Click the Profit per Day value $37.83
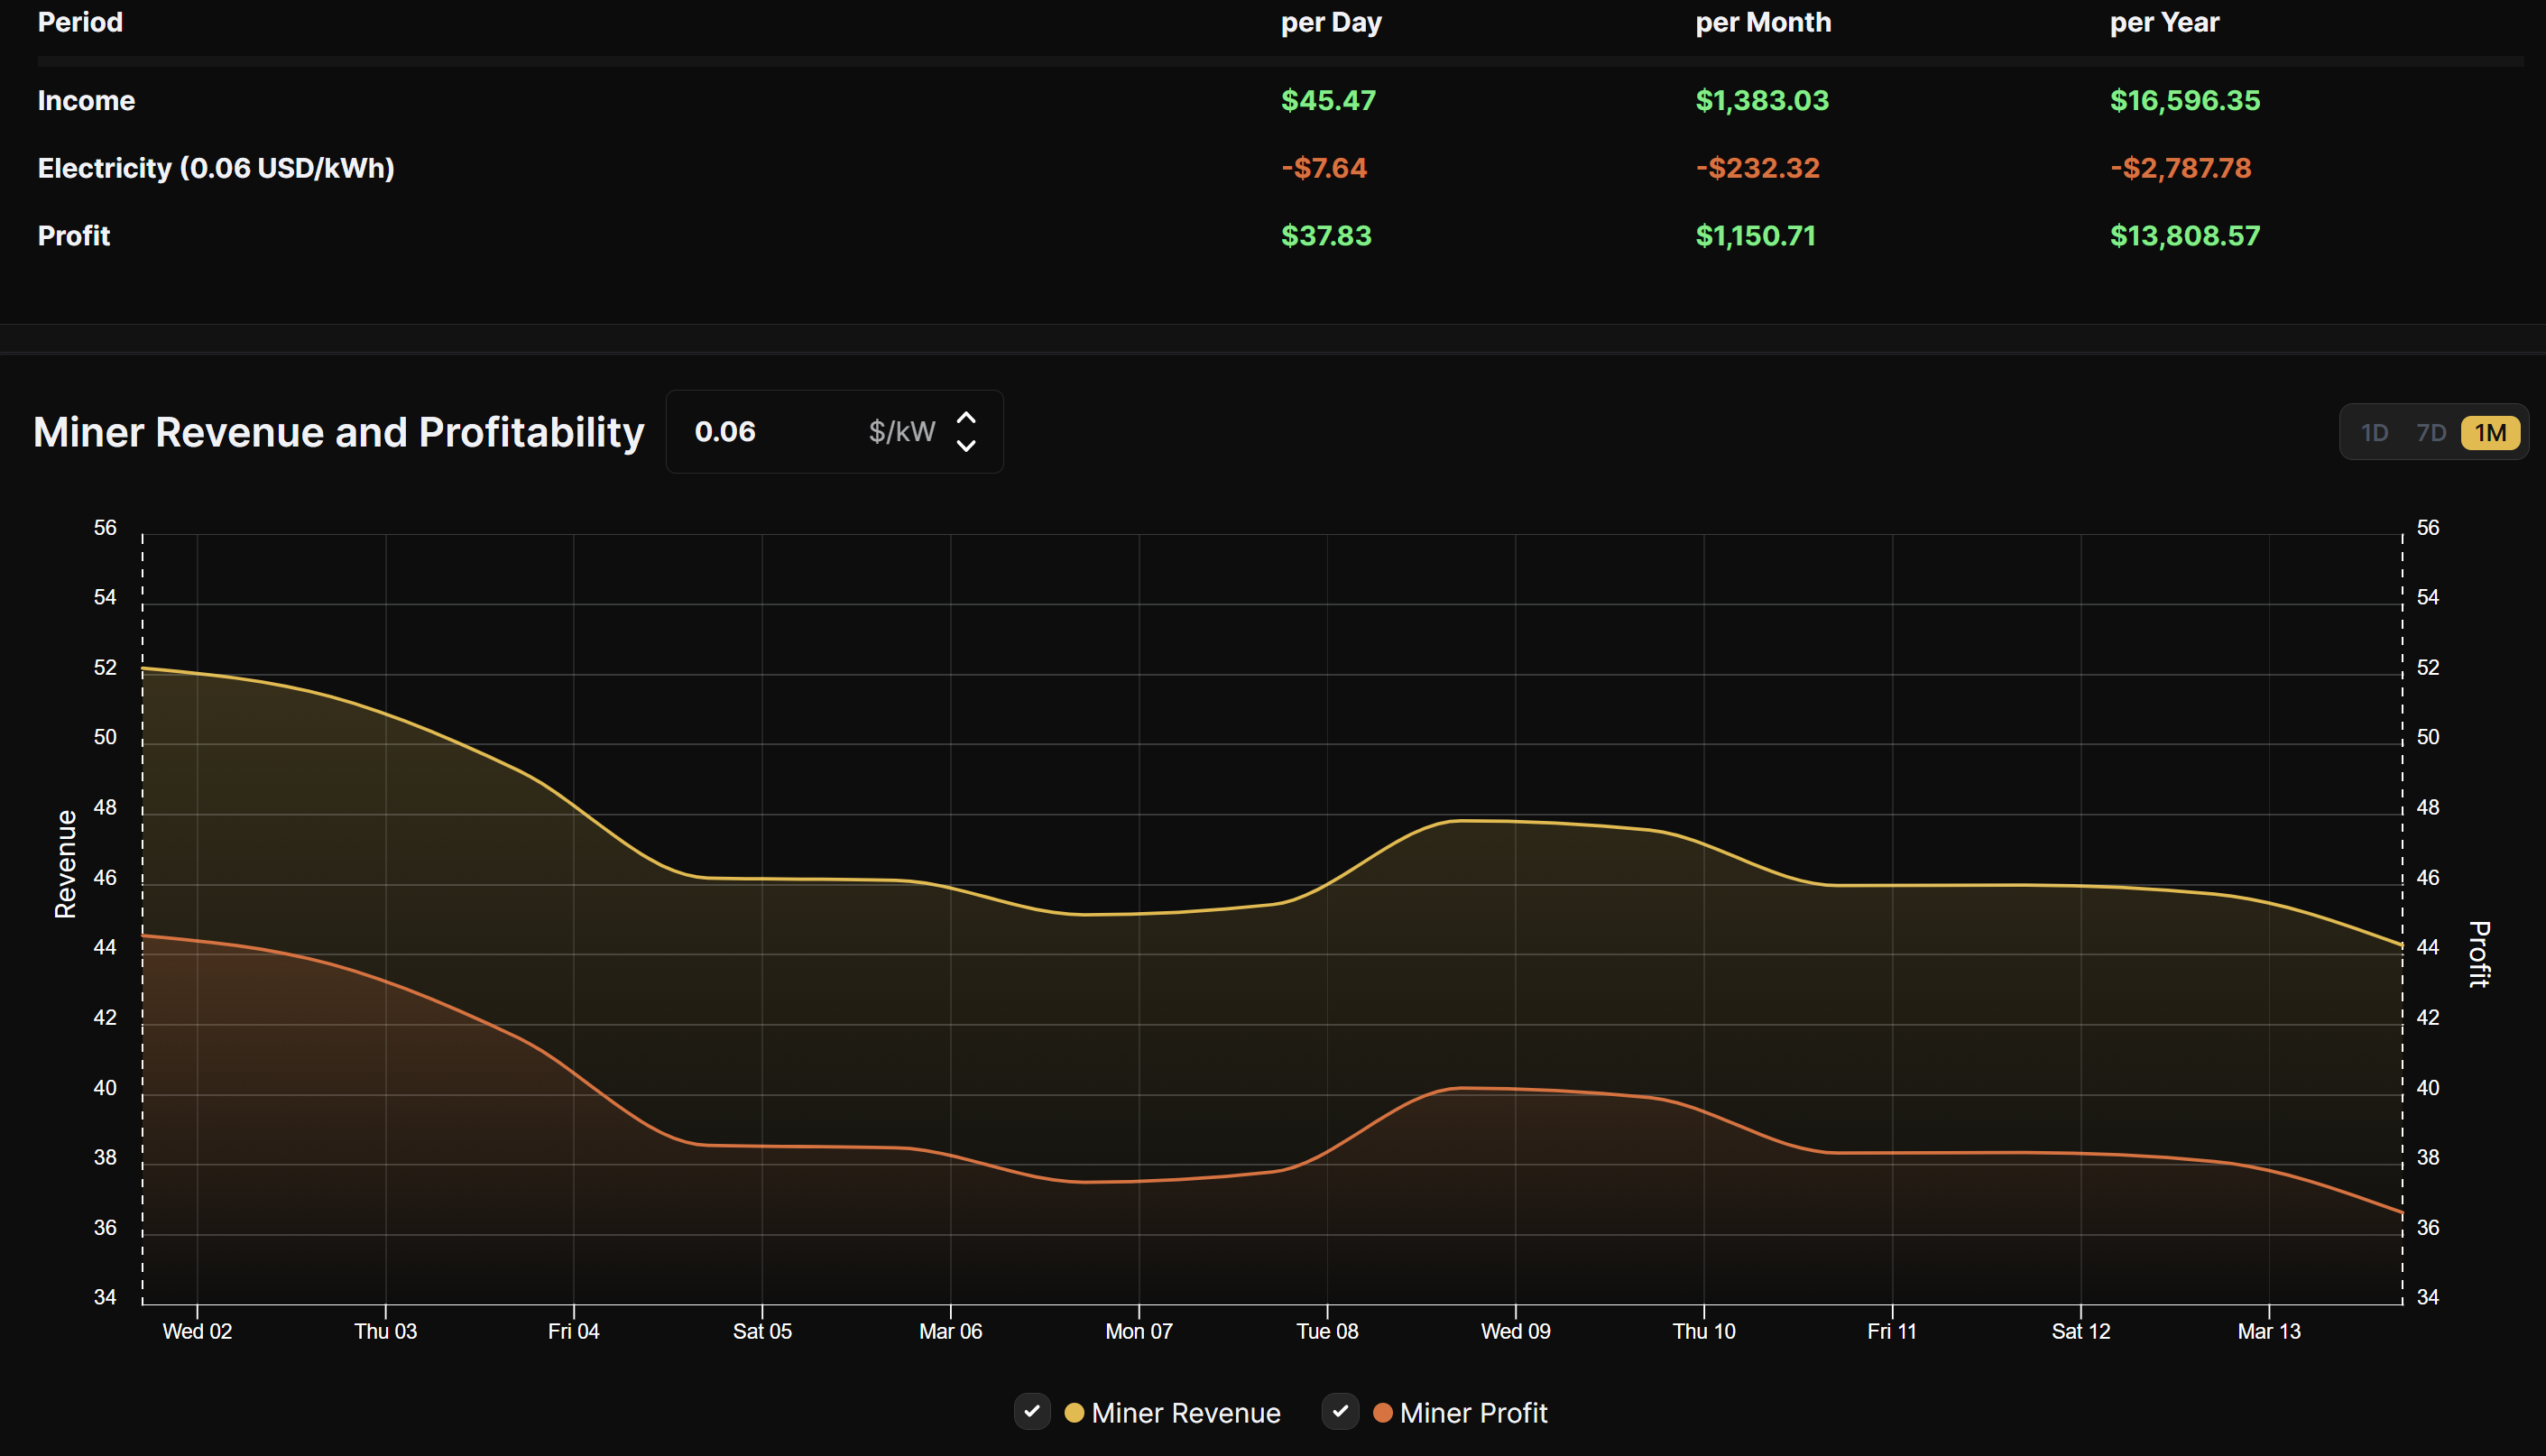This screenshot has width=2546, height=1456. [x=1326, y=236]
